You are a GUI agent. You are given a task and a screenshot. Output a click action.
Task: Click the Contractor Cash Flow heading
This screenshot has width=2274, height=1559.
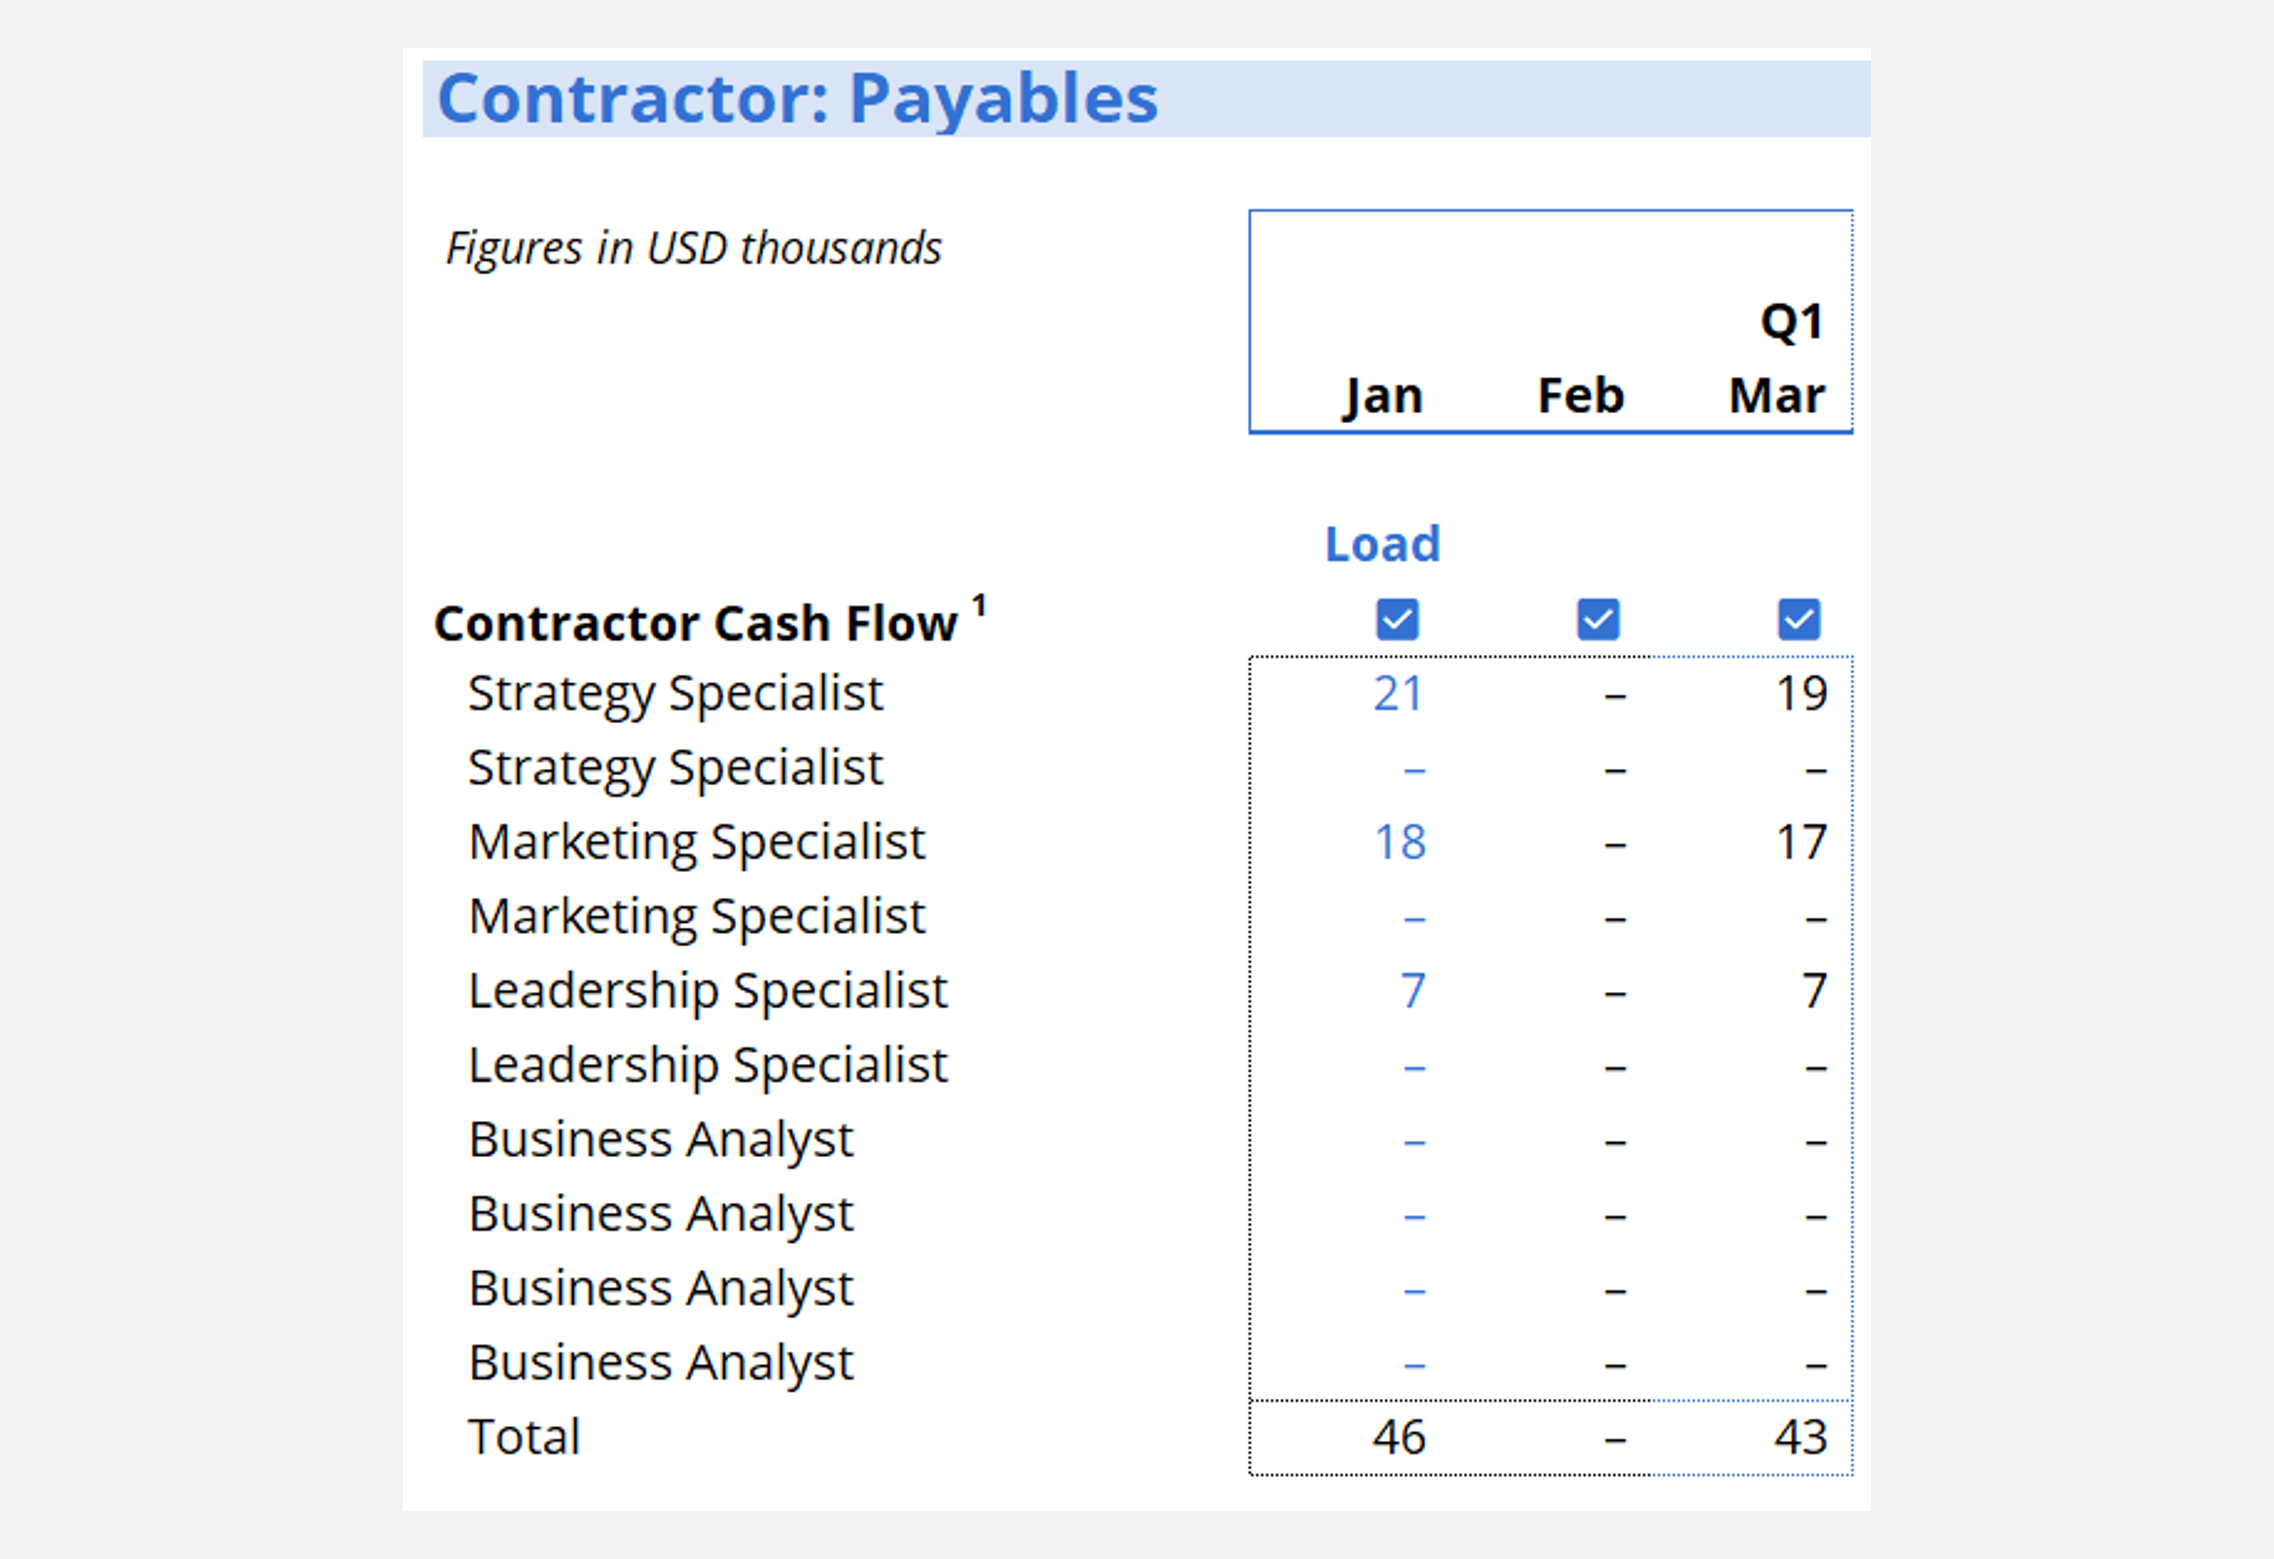(x=695, y=623)
